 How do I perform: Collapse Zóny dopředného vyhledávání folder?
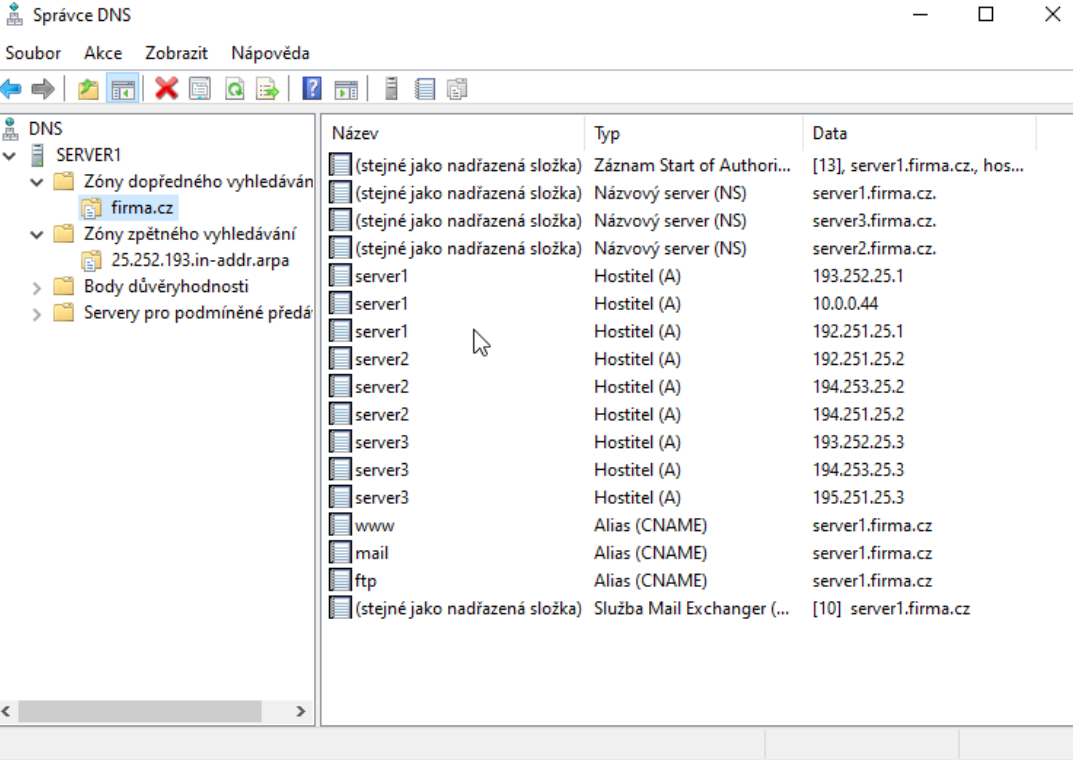click(x=37, y=182)
